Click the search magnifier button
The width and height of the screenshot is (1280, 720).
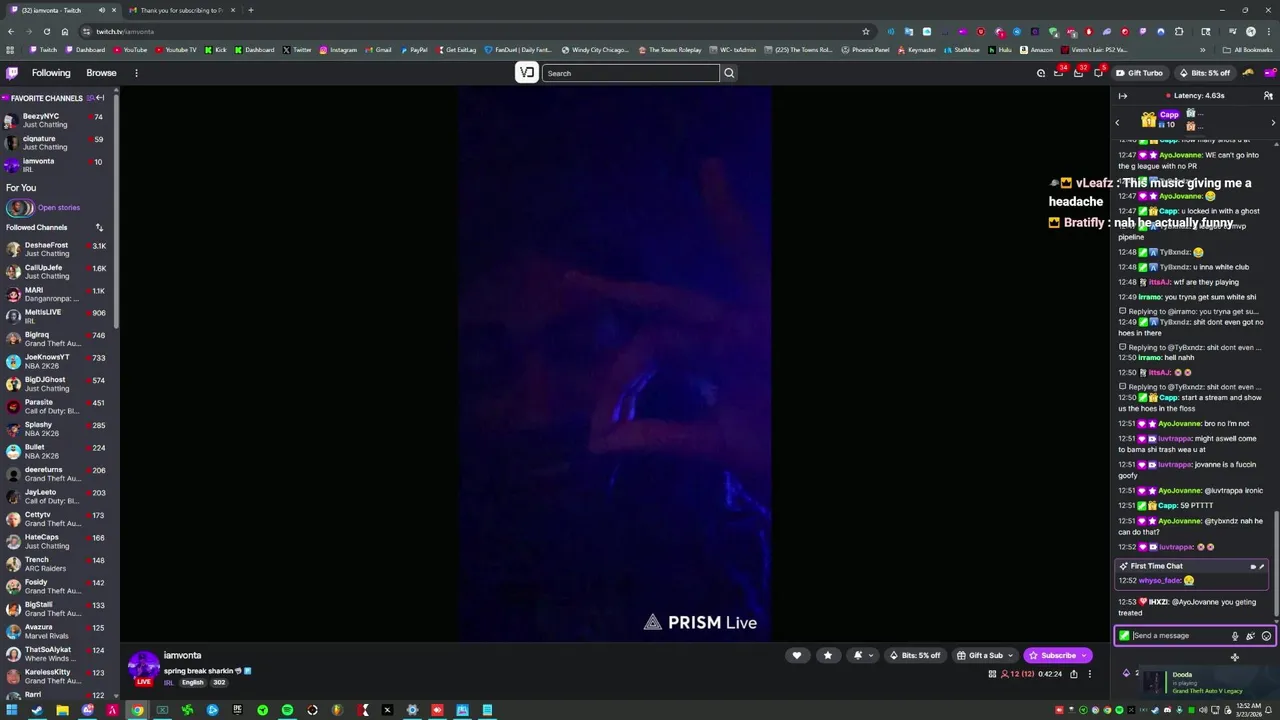(x=729, y=73)
